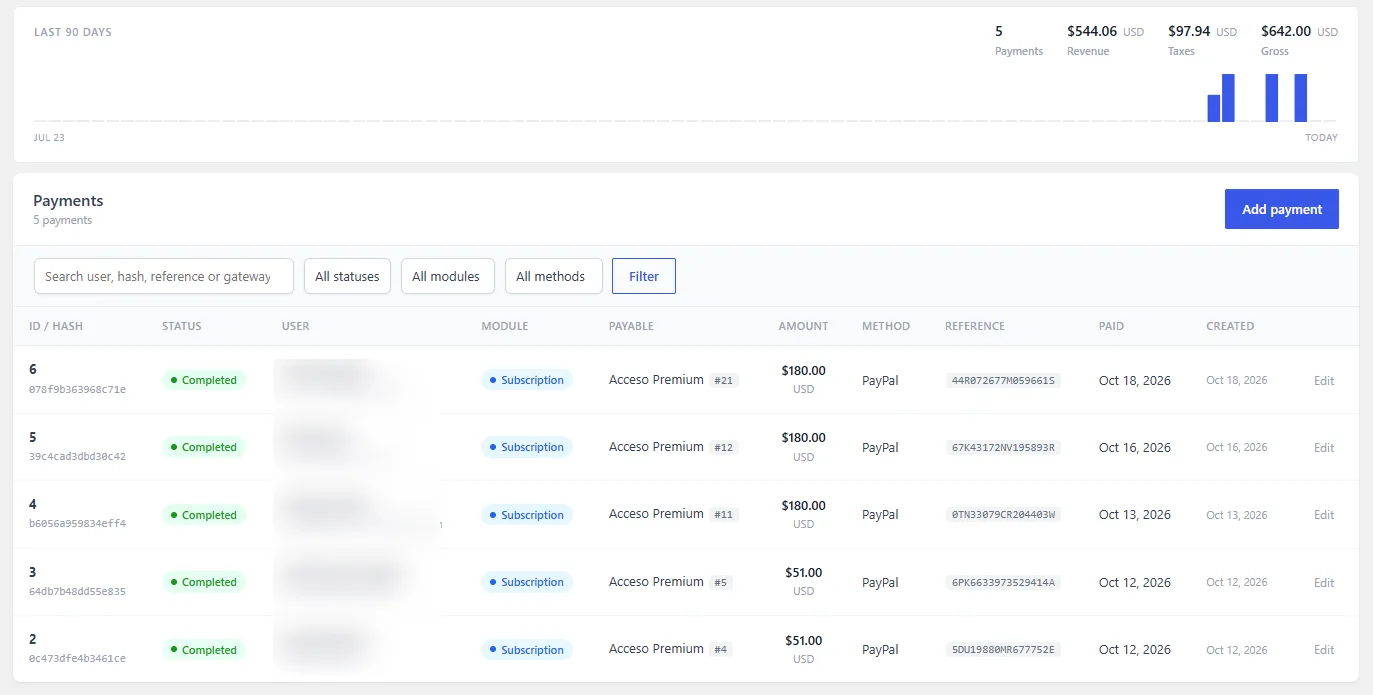The image size is (1373, 695).
Task: Select reference code 67K43172NV195893R
Action: (x=1003, y=448)
